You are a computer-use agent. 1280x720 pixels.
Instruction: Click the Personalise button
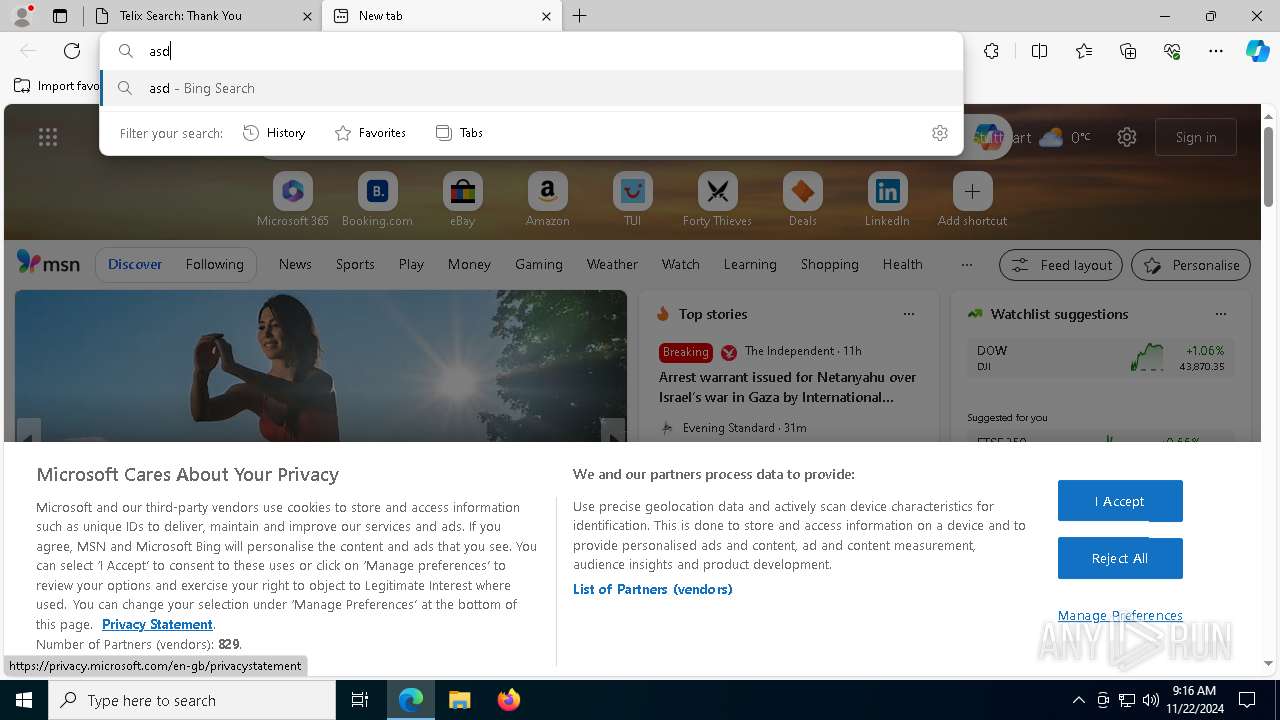click(1191, 265)
